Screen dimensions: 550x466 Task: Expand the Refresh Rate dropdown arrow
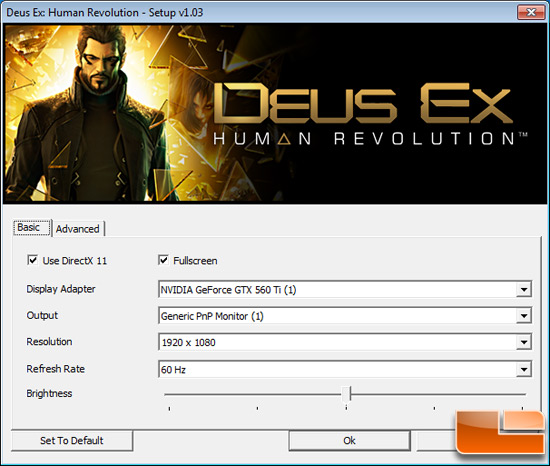[x=524, y=369]
